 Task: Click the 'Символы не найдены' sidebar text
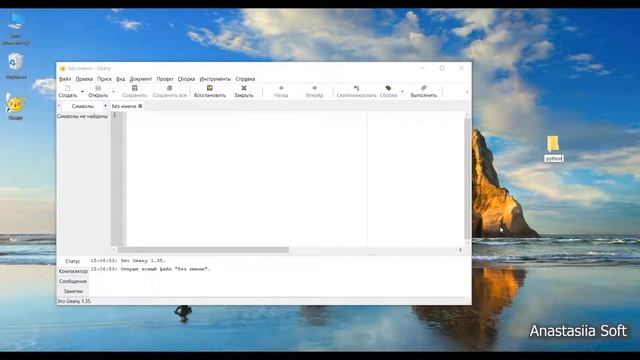[82, 116]
